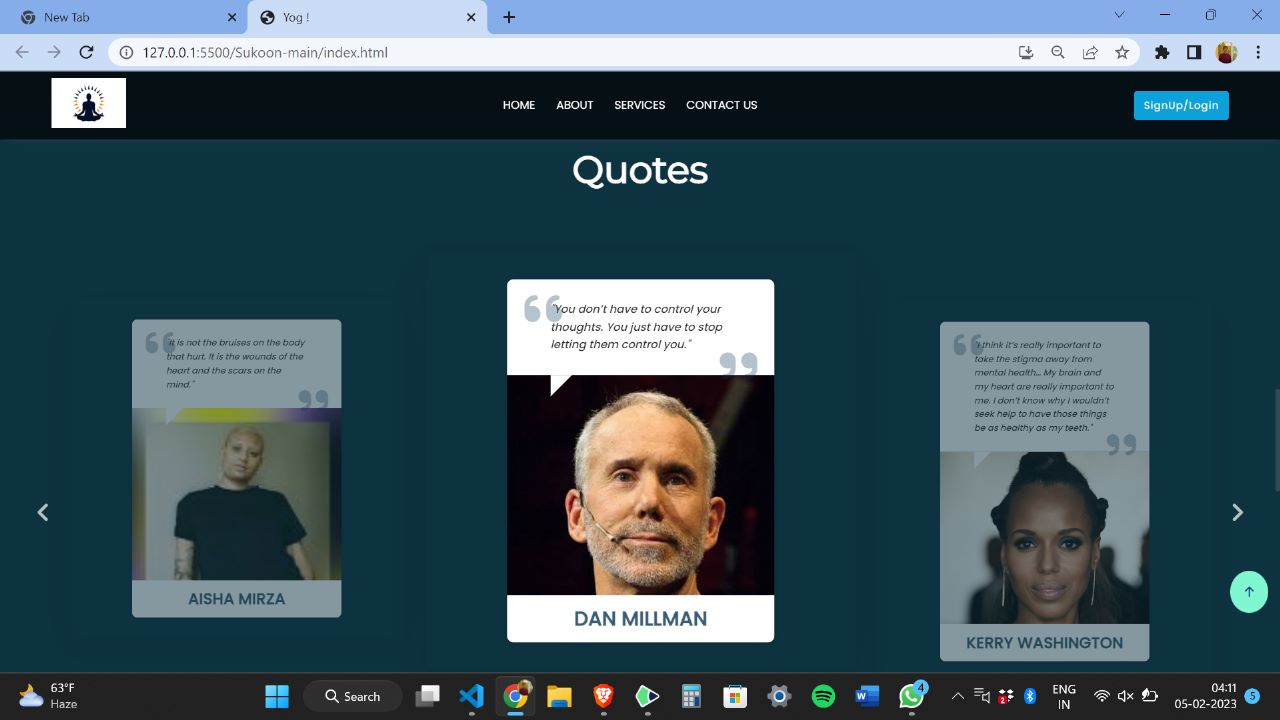The width and height of the screenshot is (1280, 720).
Task: Select the Dan Millman portrait photo
Action: tap(640, 485)
